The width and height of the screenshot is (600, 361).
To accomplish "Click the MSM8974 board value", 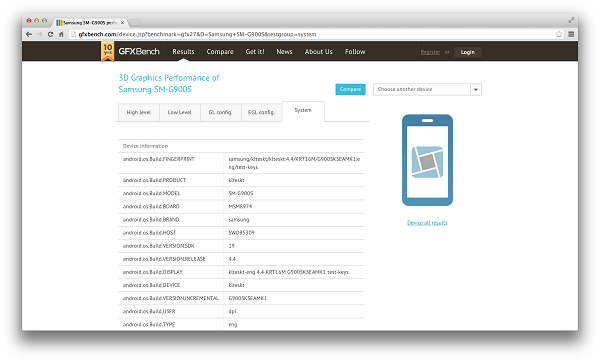I will [240, 206].
